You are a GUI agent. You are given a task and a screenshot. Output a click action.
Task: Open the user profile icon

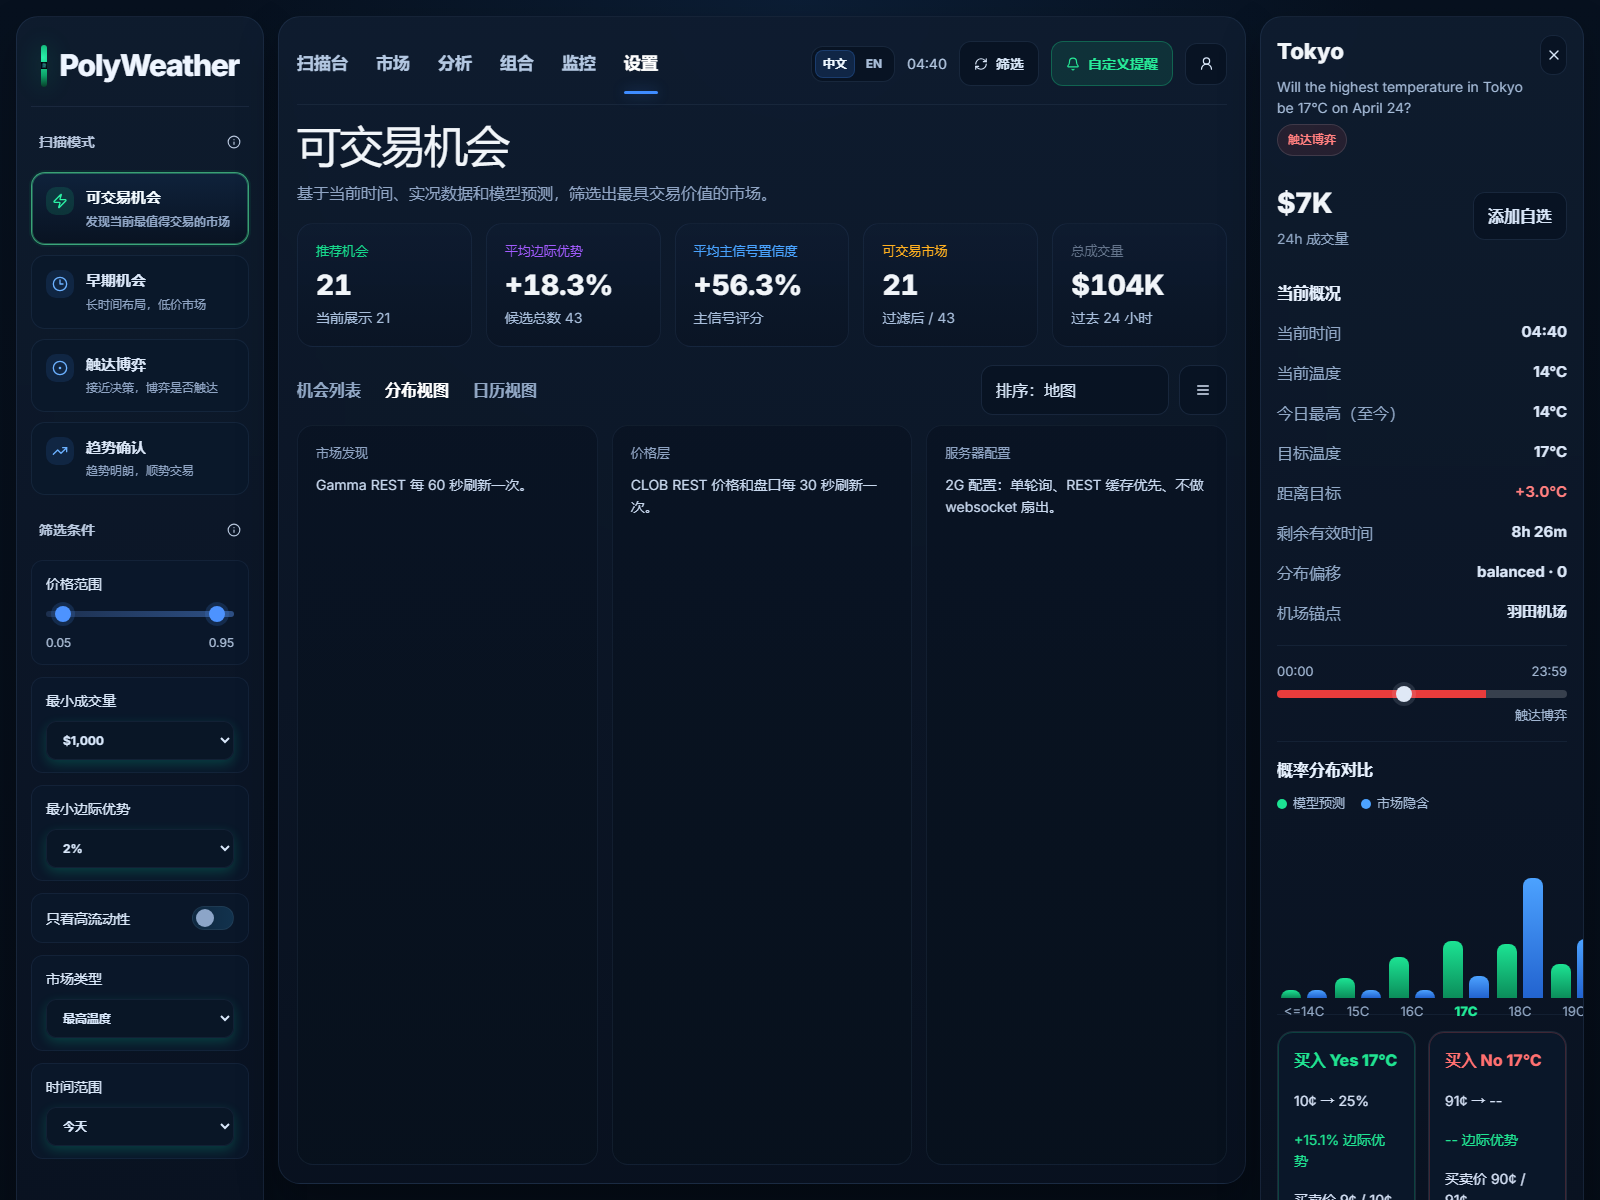coord(1206,64)
